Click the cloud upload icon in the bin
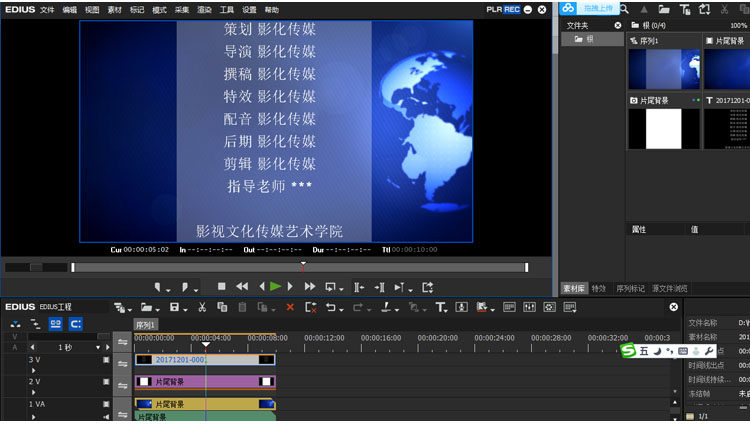The width and height of the screenshot is (750, 425). tap(568, 8)
